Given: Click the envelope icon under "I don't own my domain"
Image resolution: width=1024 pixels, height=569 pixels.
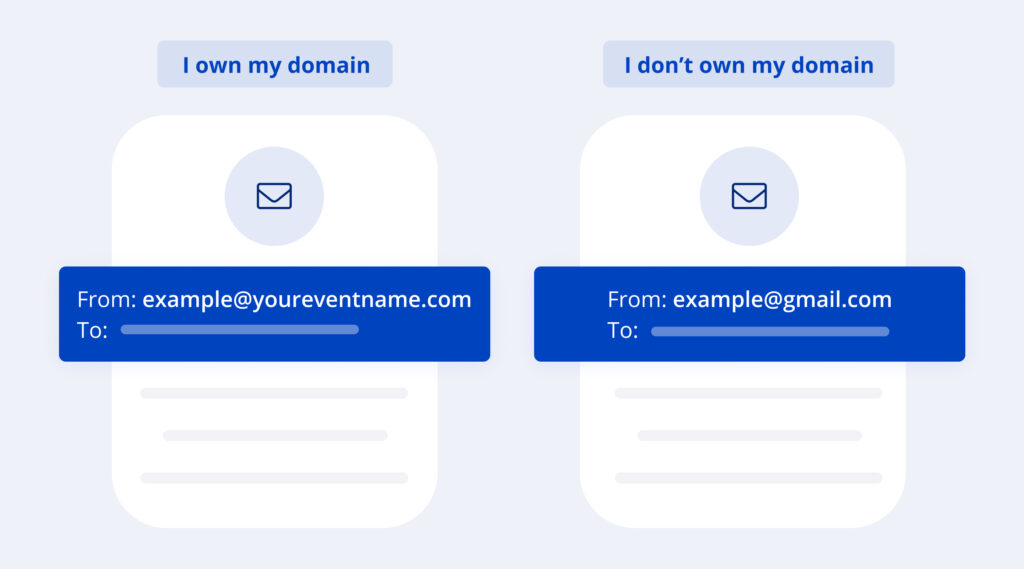Looking at the screenshot, I should [x=749, y=196].
